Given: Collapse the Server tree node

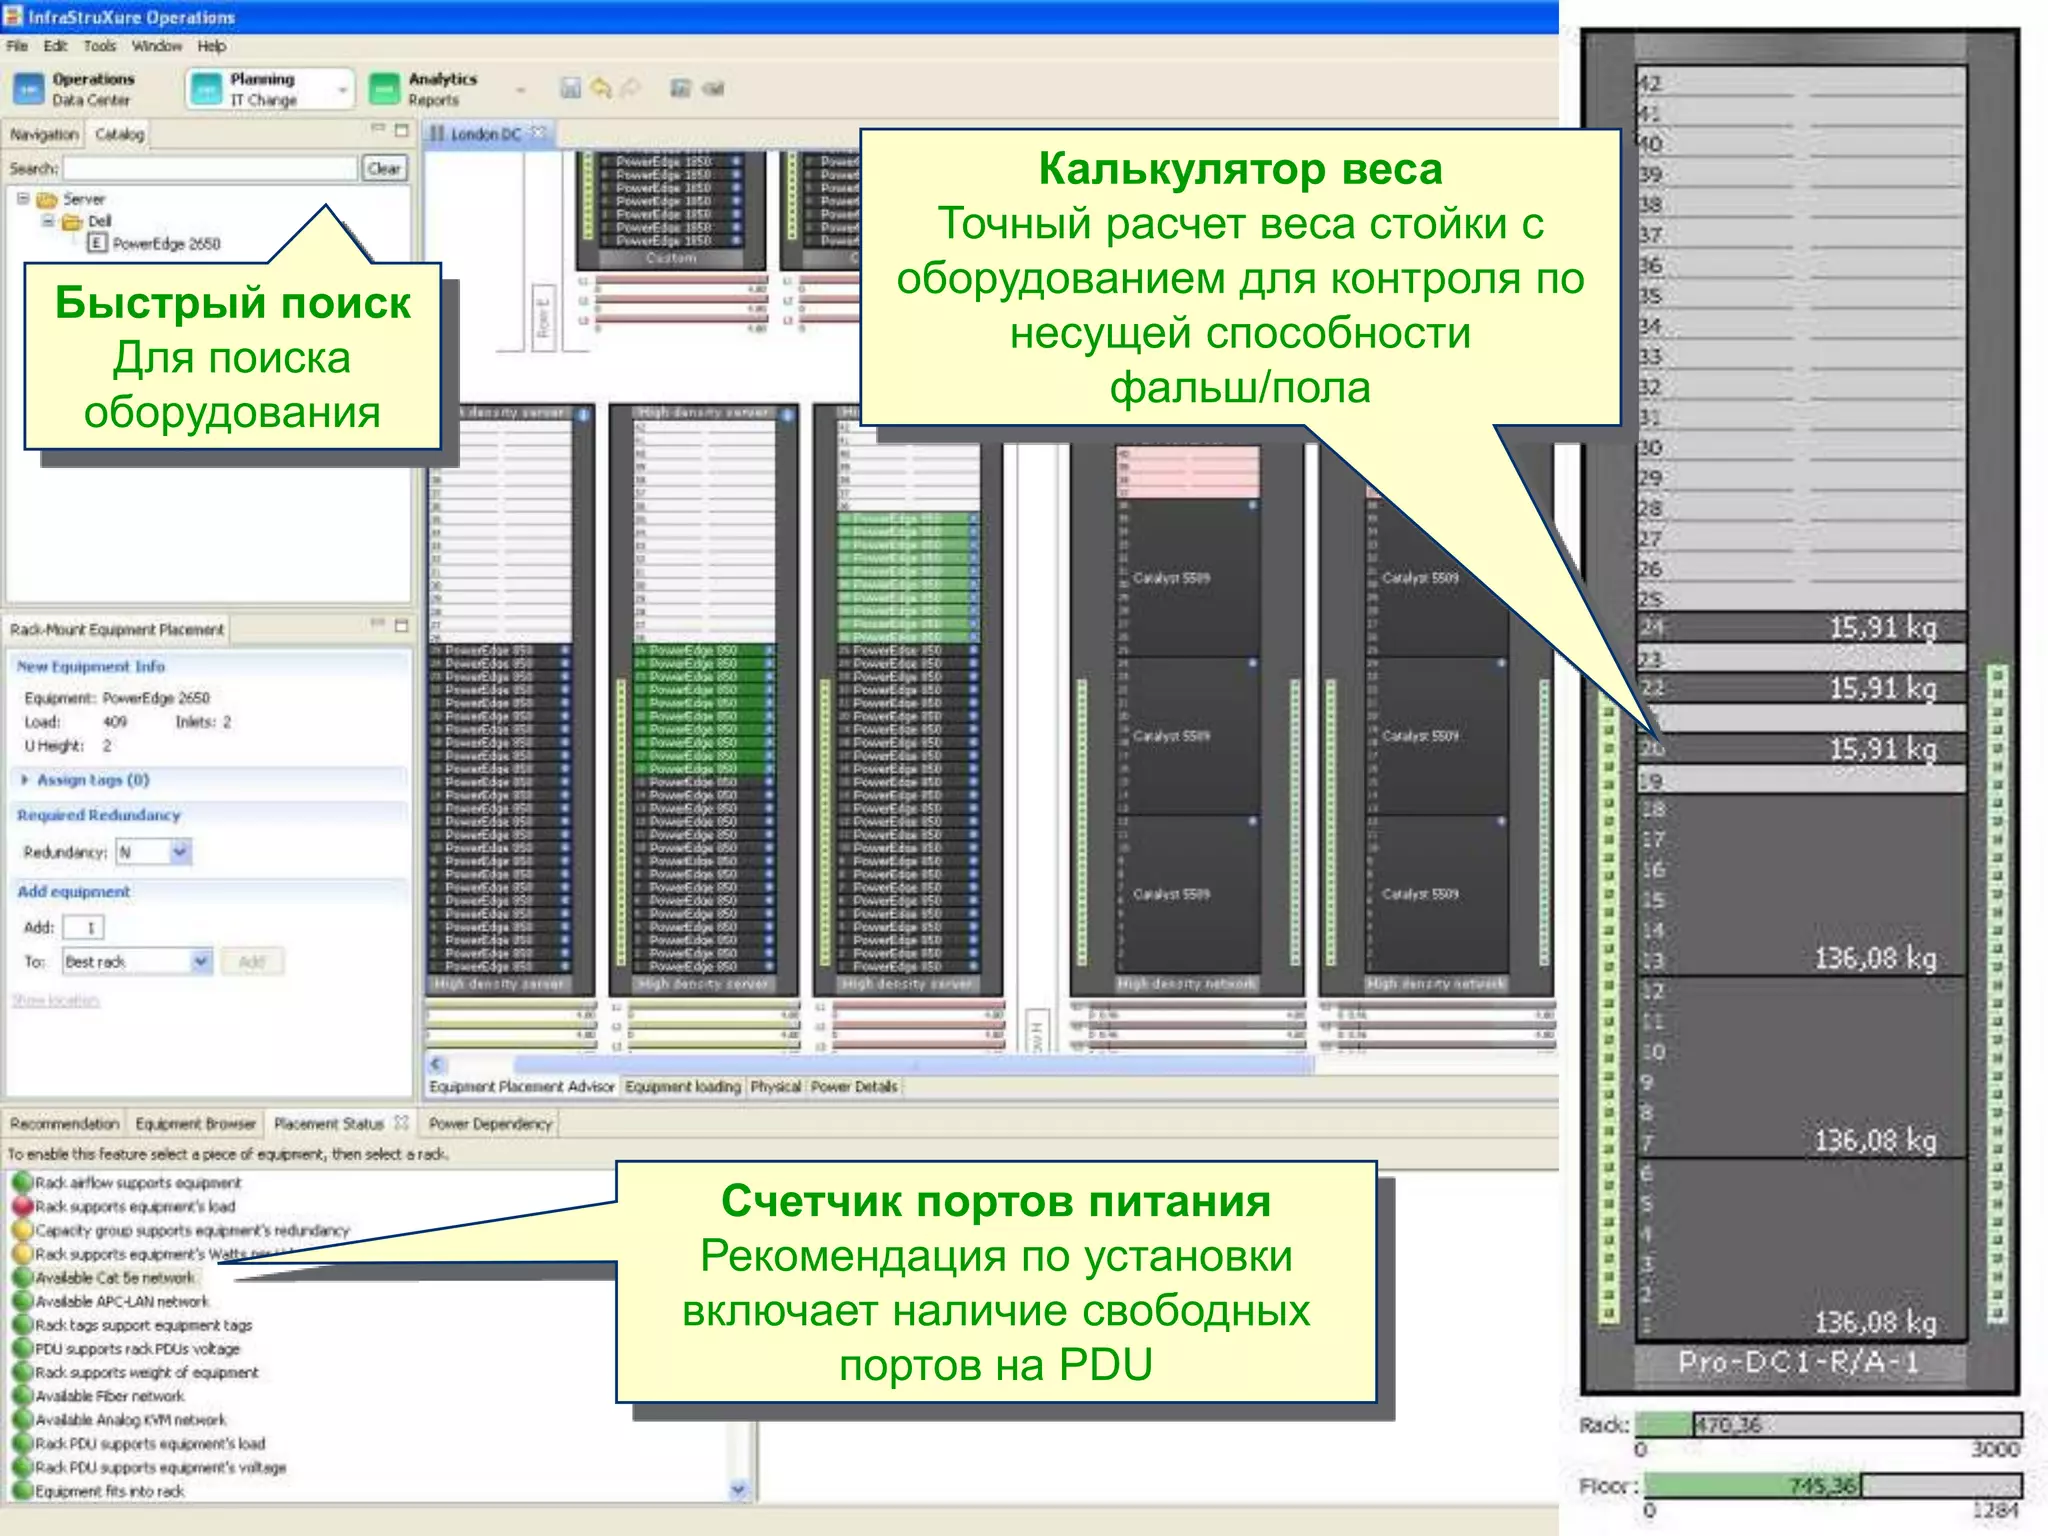Looking at the screenshot, I should pos(22,198).
